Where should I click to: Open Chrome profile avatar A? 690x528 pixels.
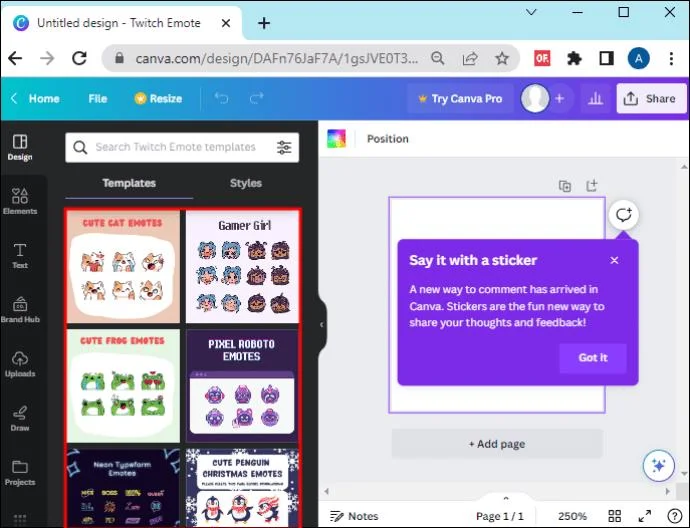tap(639, 58)
